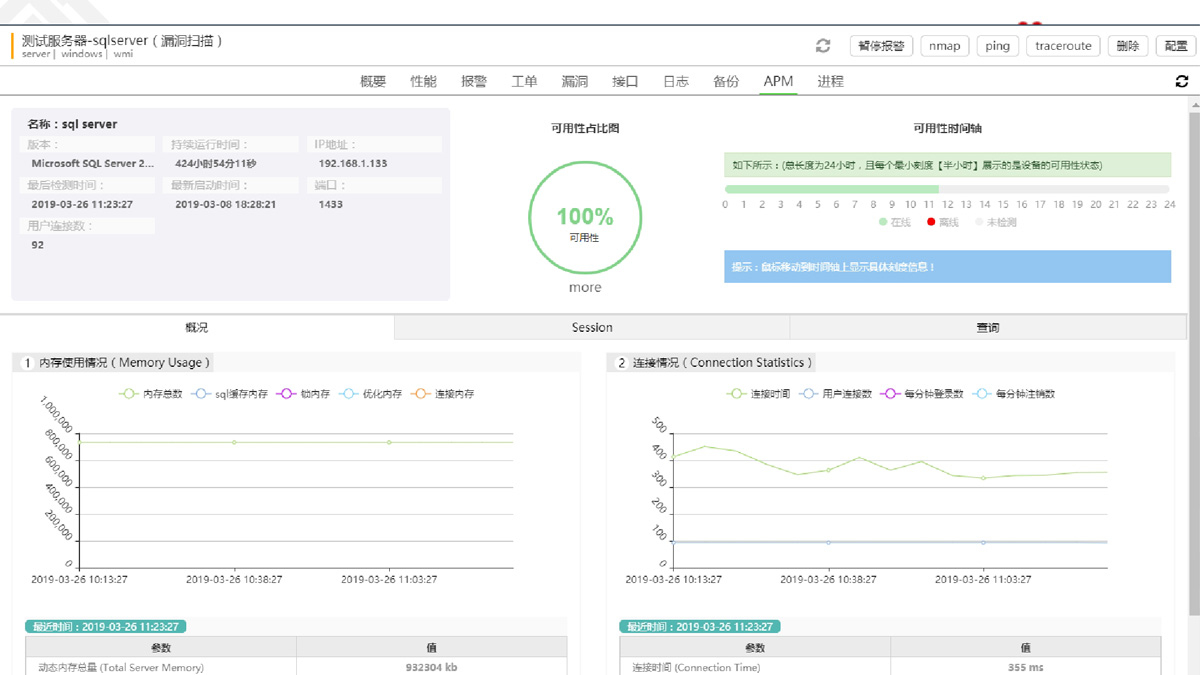This screenshot has height=675, width=1200.
Task: Click last start time 2019-03-08 18:28:21
Action: click(225, 204)
